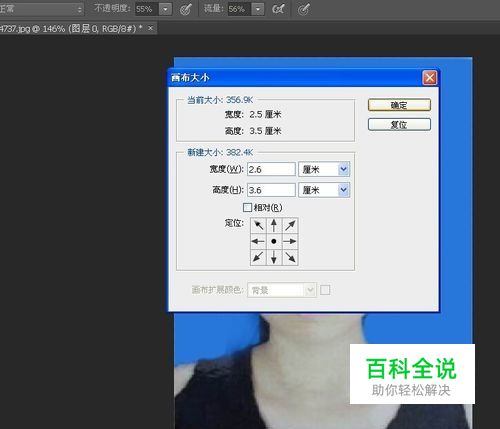Set anchor to top-right arrow

click(x=290, y=226)
